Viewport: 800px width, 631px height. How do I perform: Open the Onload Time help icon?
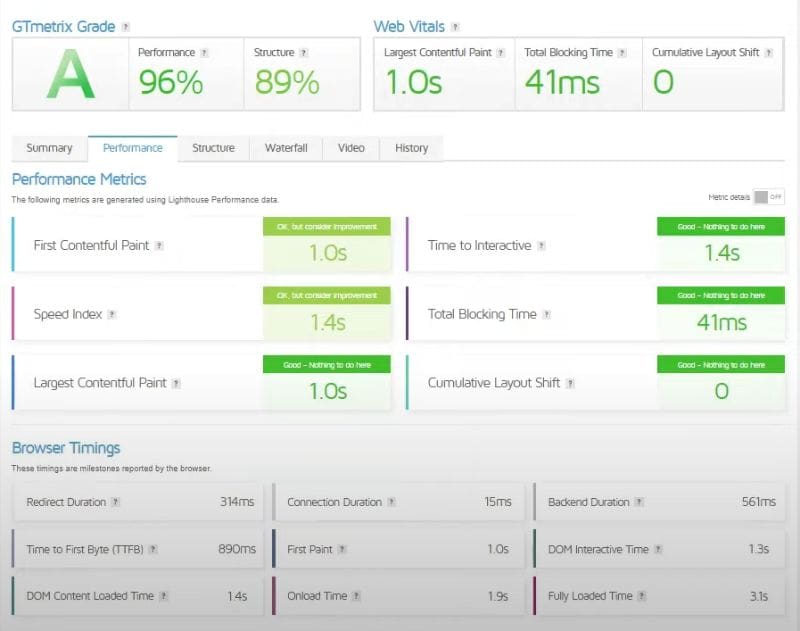click(x=356, y=596)
